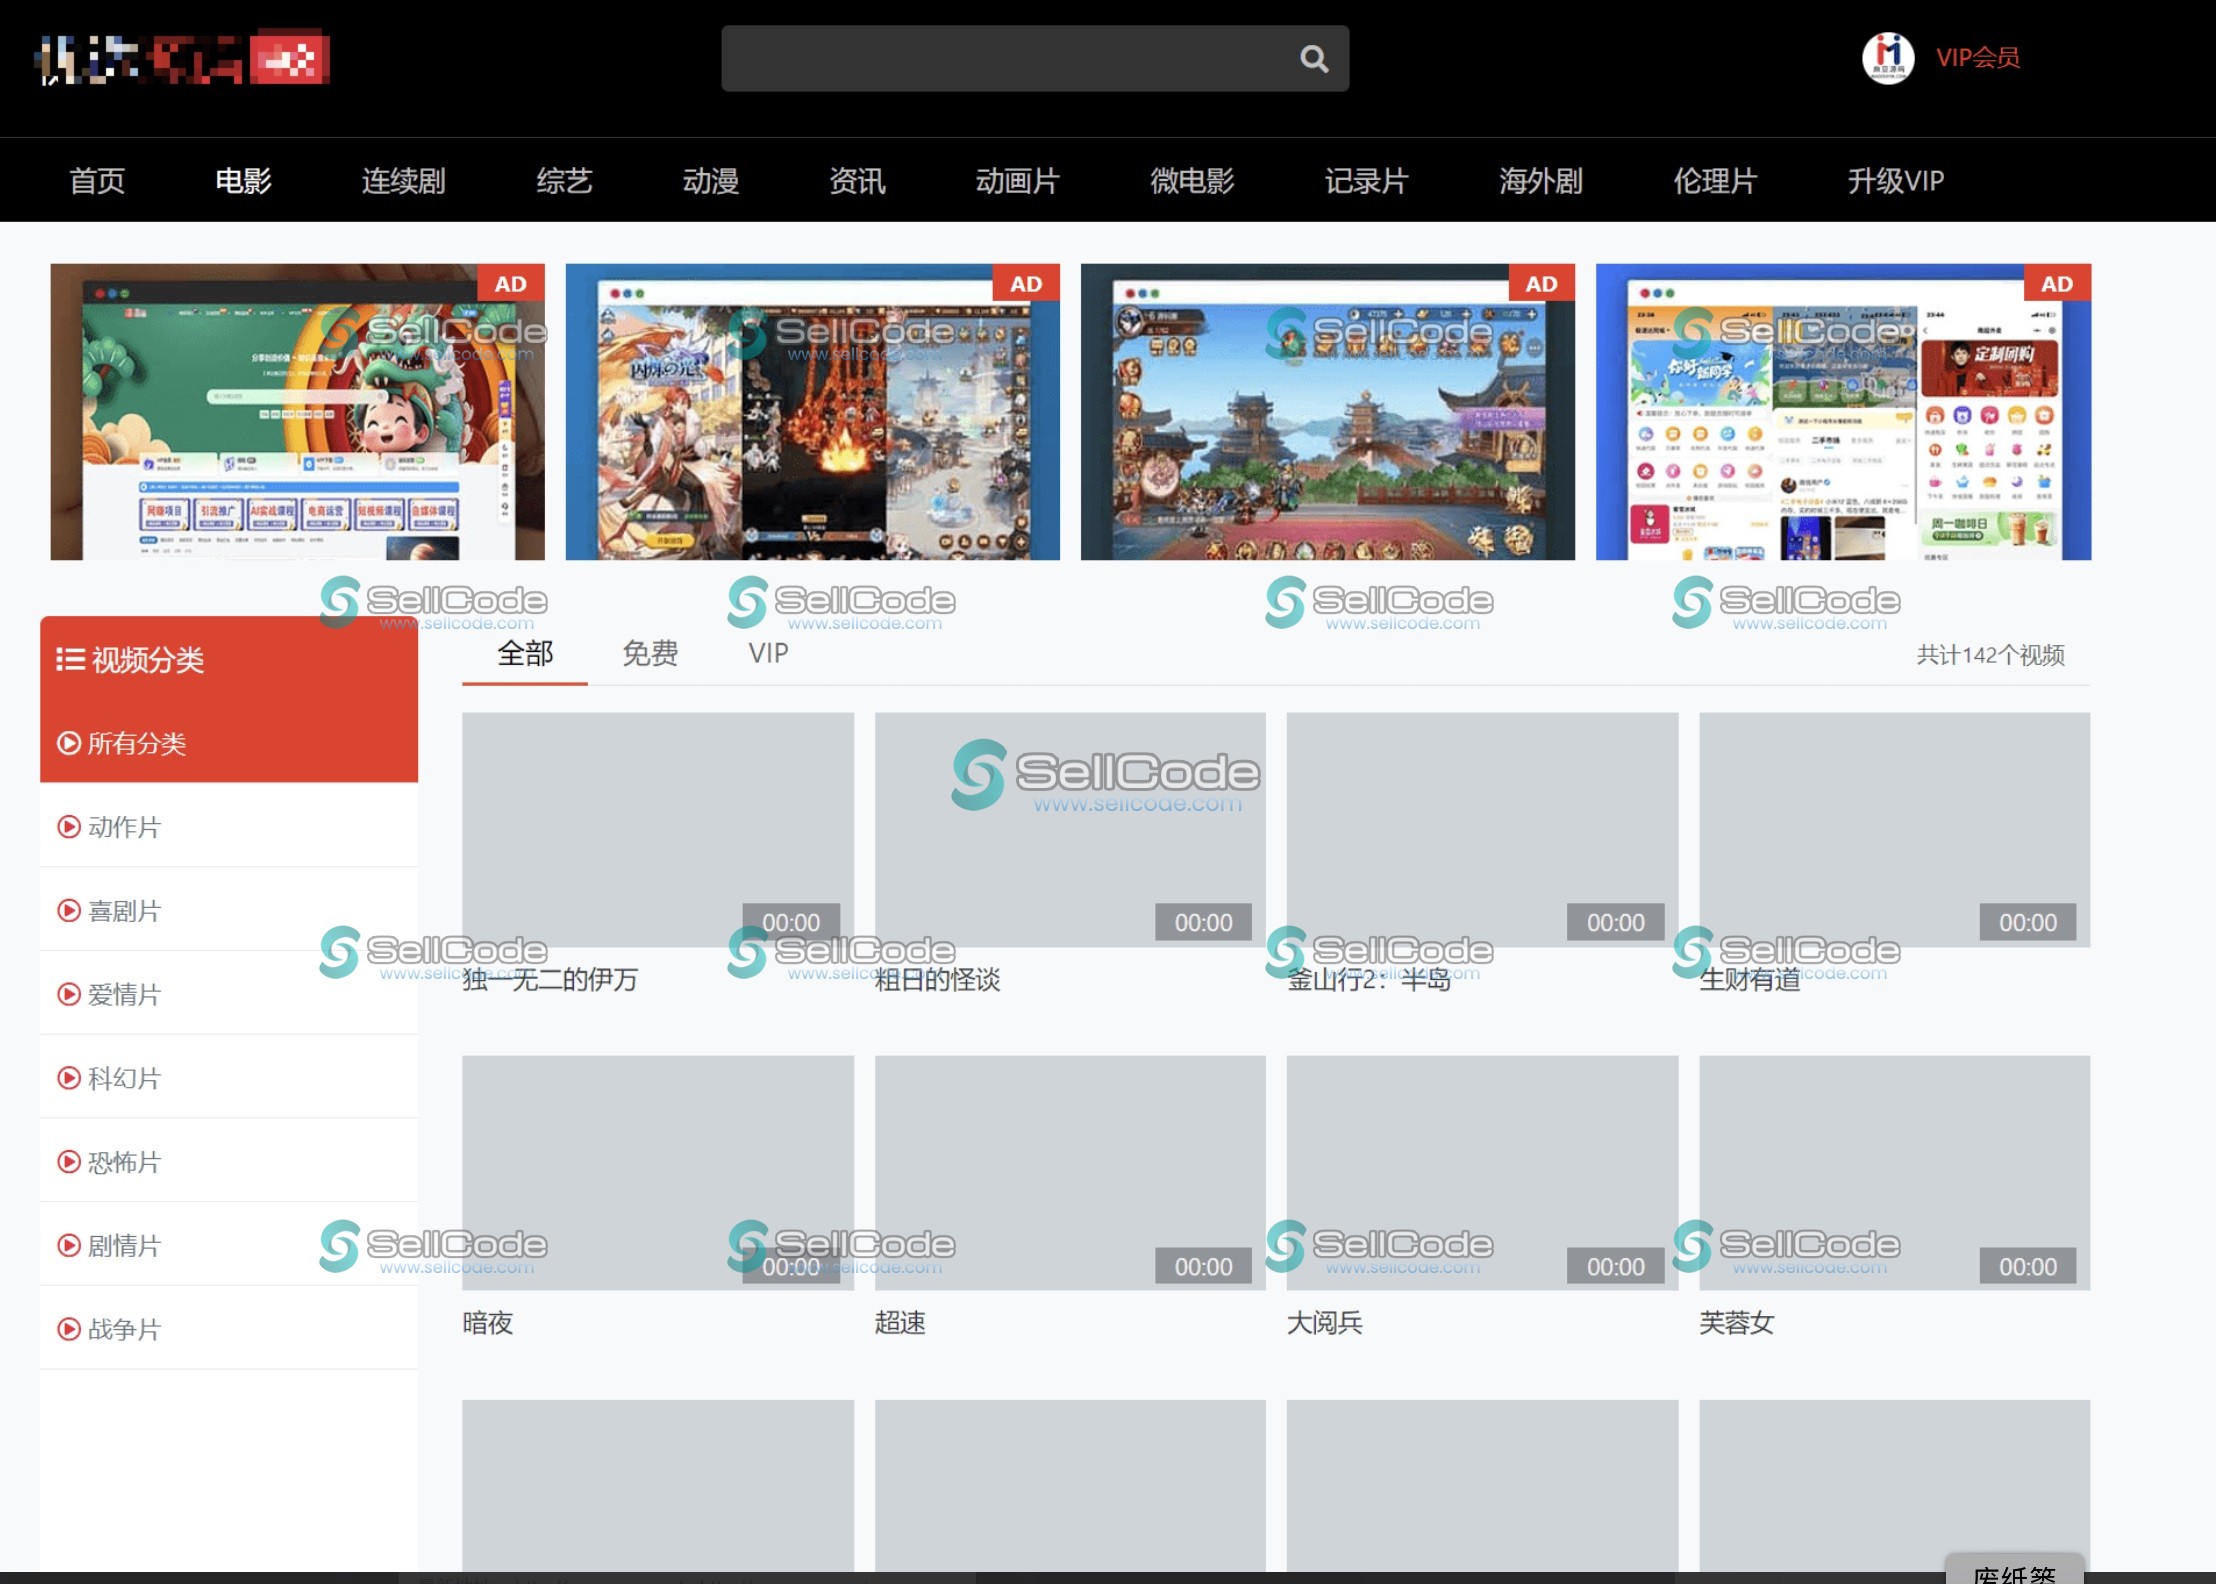Switch to the VIP tab

(x=767, y=653)
